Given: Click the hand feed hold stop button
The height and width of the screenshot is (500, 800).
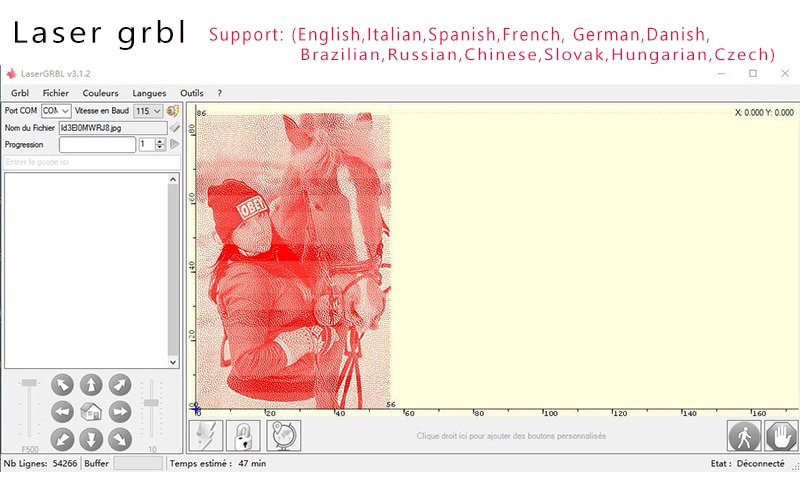Looking at the screenshot, I should (x=781, y=436).
